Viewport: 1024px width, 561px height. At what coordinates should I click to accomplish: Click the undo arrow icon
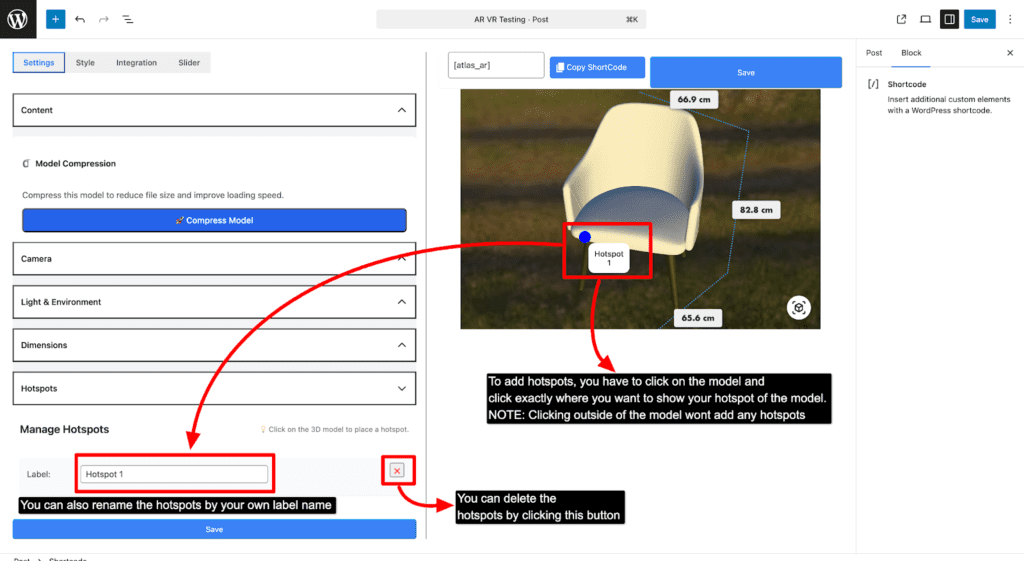[x=80, y=19]
